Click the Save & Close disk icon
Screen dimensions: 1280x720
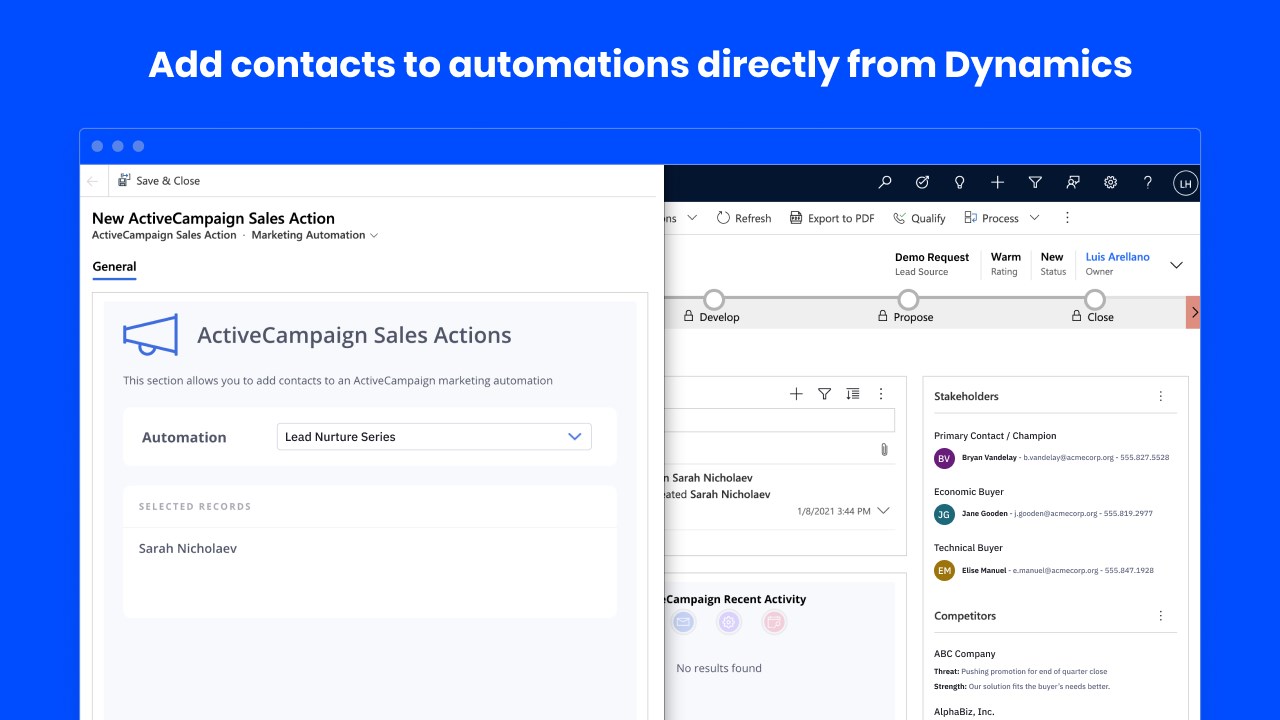pyautogui.click(x=124, y=181)
